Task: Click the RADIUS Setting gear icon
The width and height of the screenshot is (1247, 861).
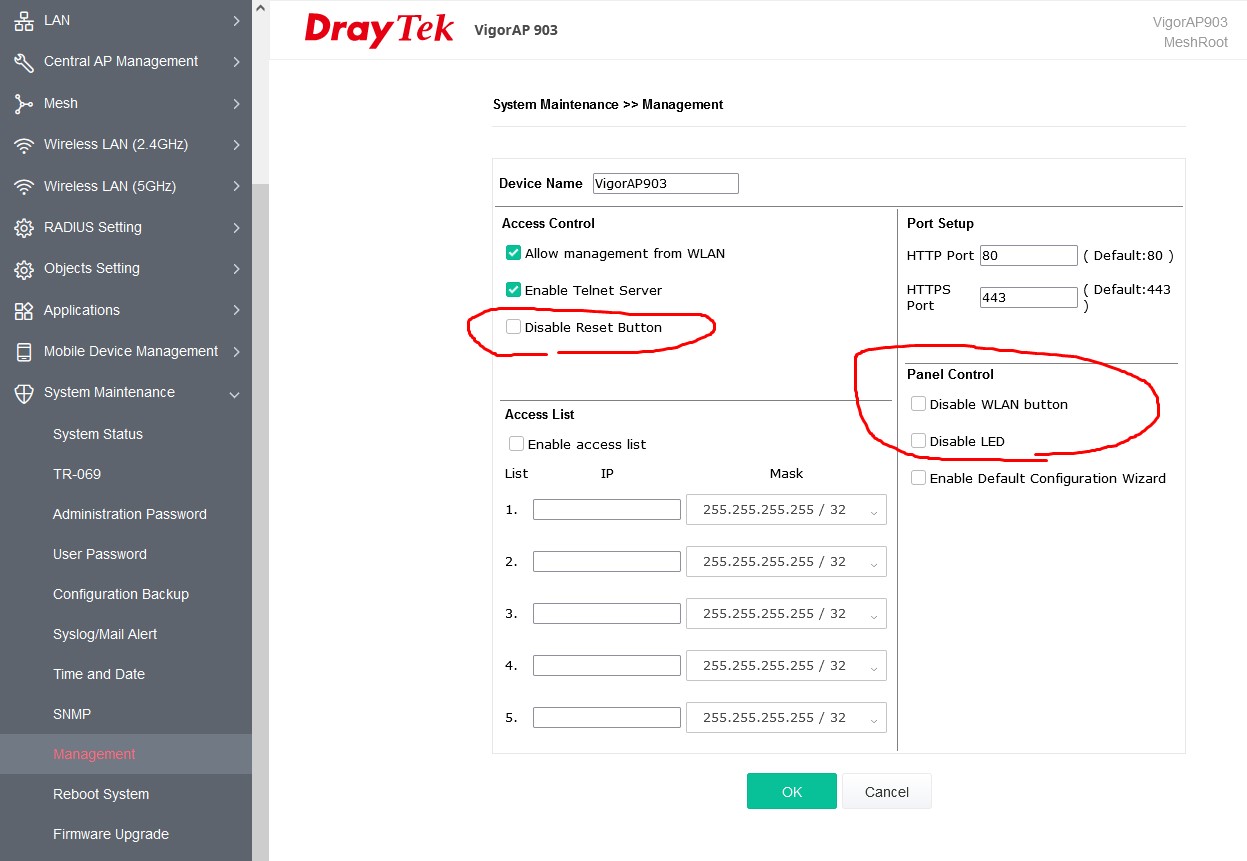Action: pos(24,228)
